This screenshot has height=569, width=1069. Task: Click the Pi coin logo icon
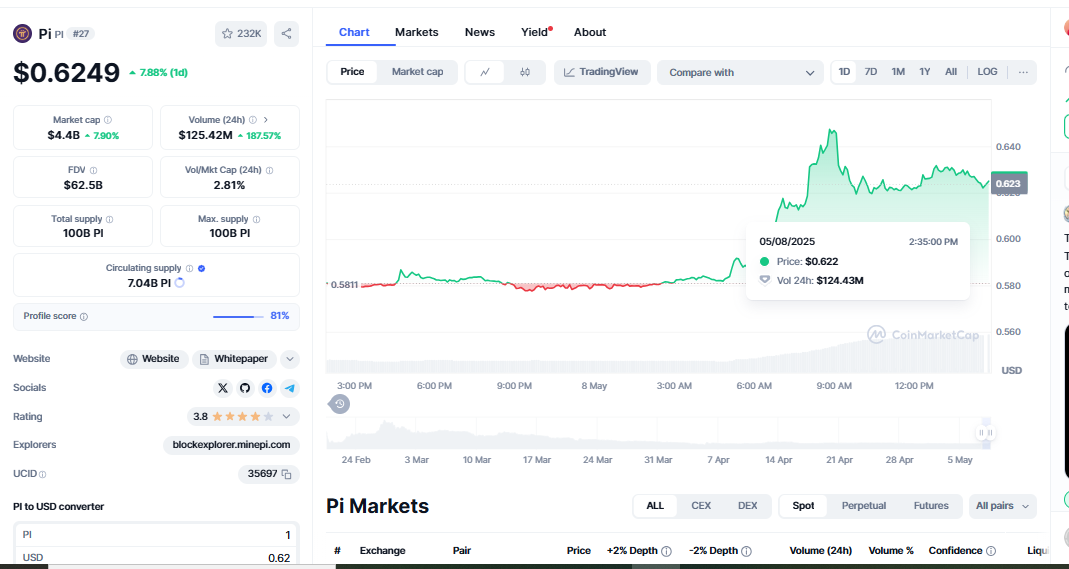tap(22, 33)
